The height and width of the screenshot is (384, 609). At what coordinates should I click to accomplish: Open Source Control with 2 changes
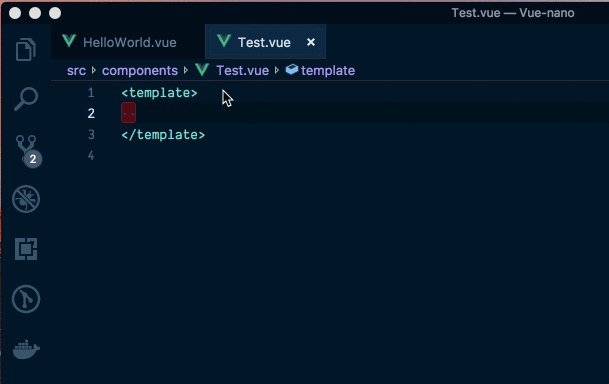28,151
